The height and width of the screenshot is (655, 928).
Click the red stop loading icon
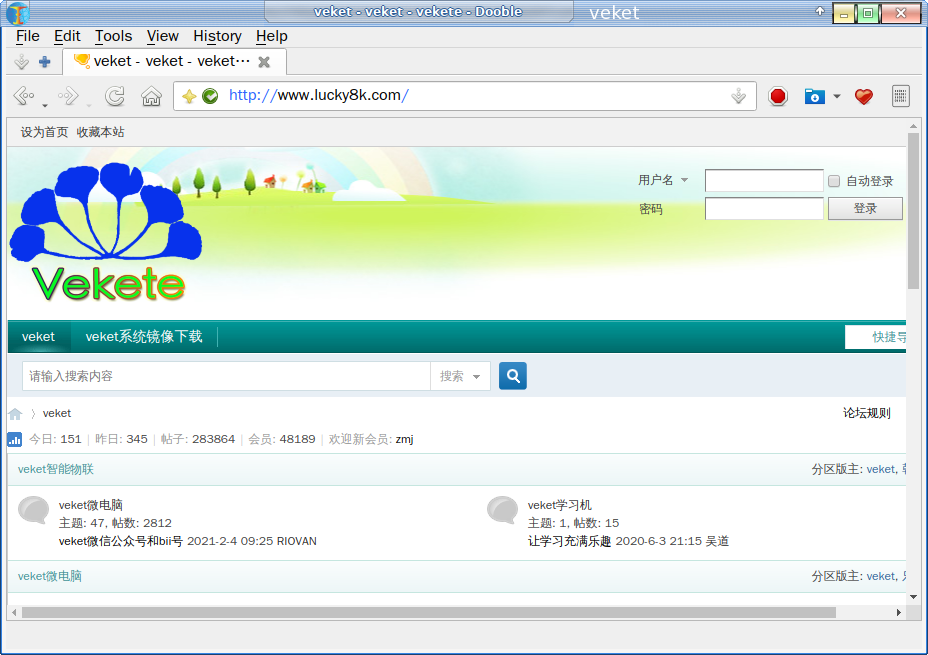coord(778,96)
